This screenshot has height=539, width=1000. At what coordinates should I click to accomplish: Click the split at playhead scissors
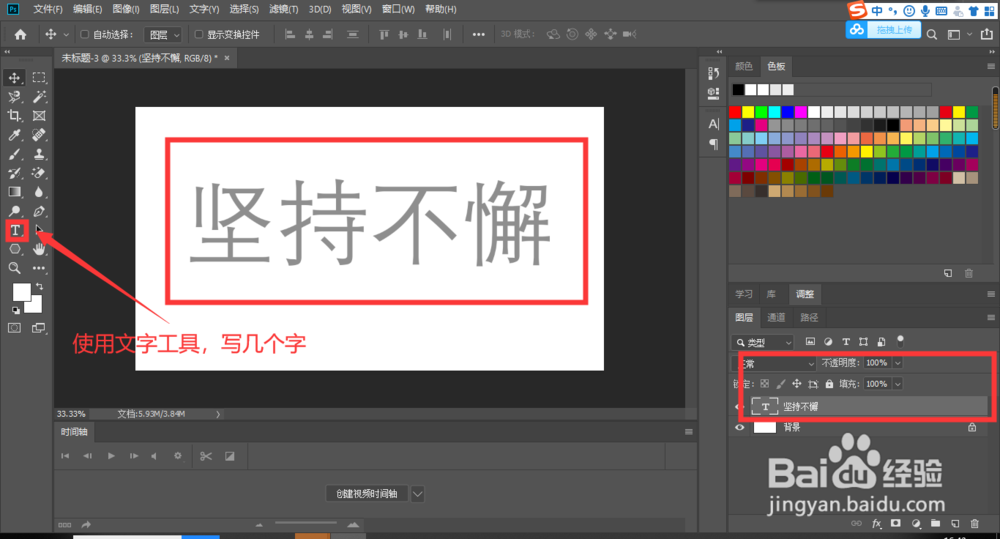click(x=205, y=456)
